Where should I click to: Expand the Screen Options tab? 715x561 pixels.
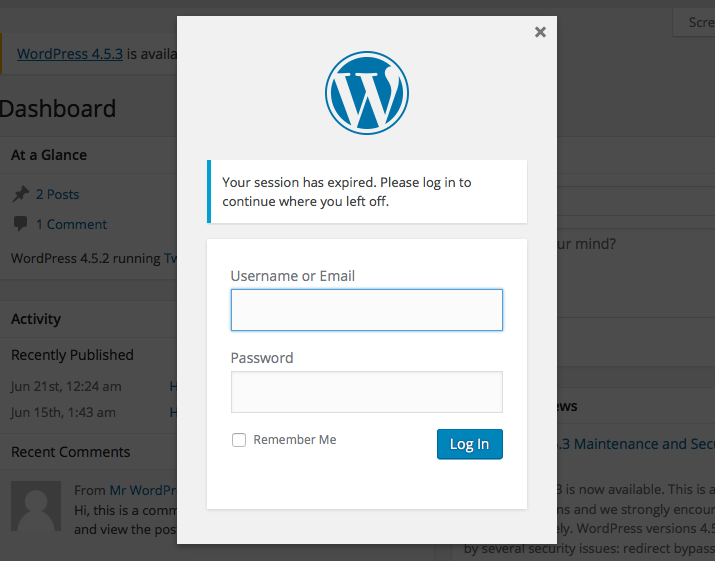(x=694, y=22)
